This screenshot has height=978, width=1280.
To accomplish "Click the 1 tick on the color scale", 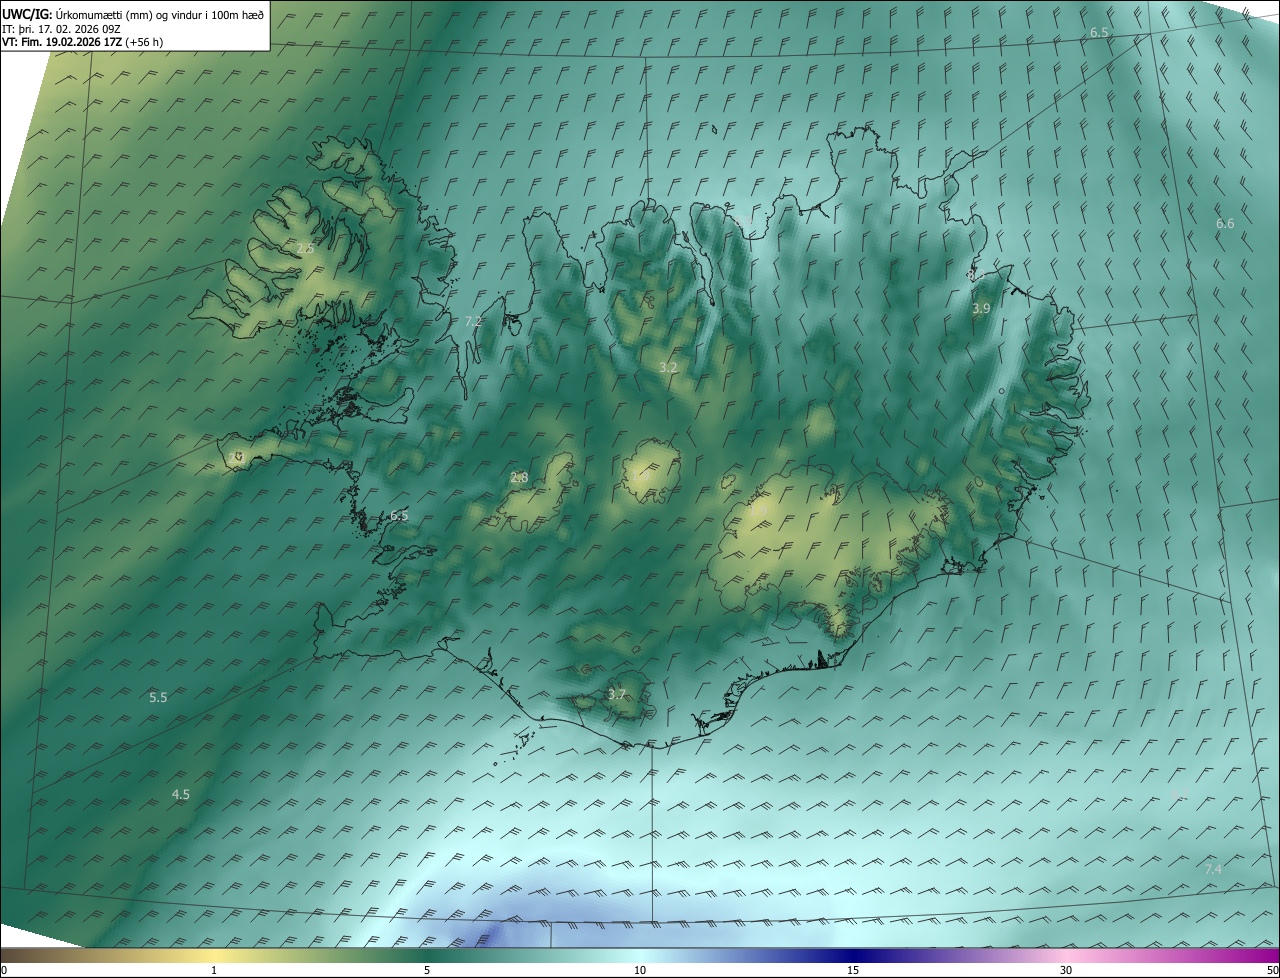I will point(214,970).
